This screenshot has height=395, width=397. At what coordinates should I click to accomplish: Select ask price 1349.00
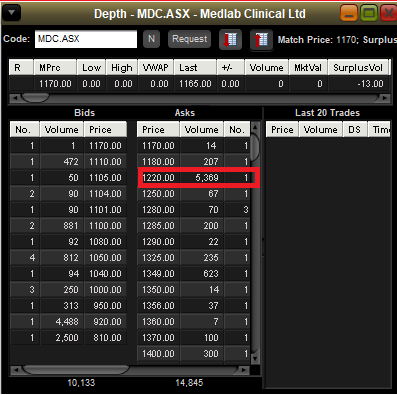click(x=158, y=274)
